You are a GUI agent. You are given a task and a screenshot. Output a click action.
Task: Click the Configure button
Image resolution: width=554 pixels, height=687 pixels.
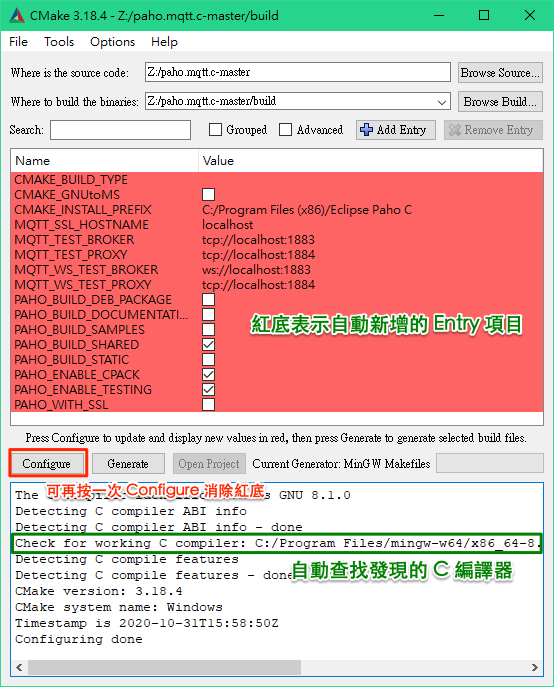tap(46, 464)
